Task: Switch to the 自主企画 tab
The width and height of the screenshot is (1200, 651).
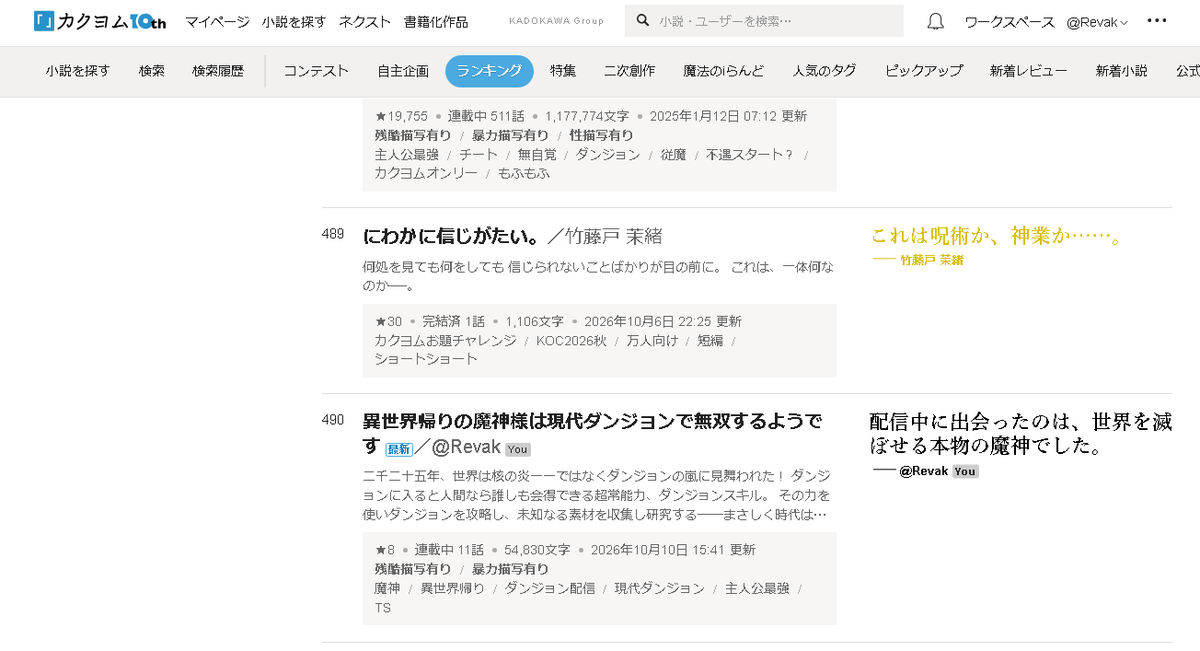Action: 403,71
